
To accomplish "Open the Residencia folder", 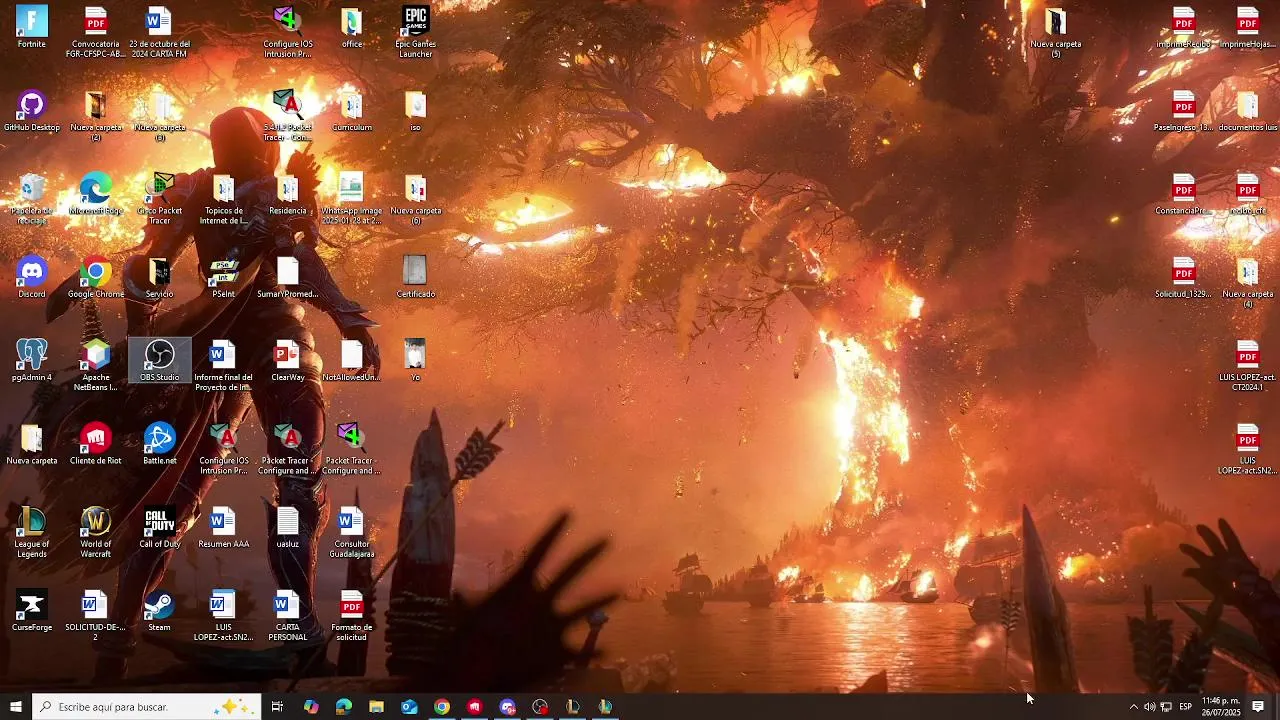I will (x=288, y=194).
